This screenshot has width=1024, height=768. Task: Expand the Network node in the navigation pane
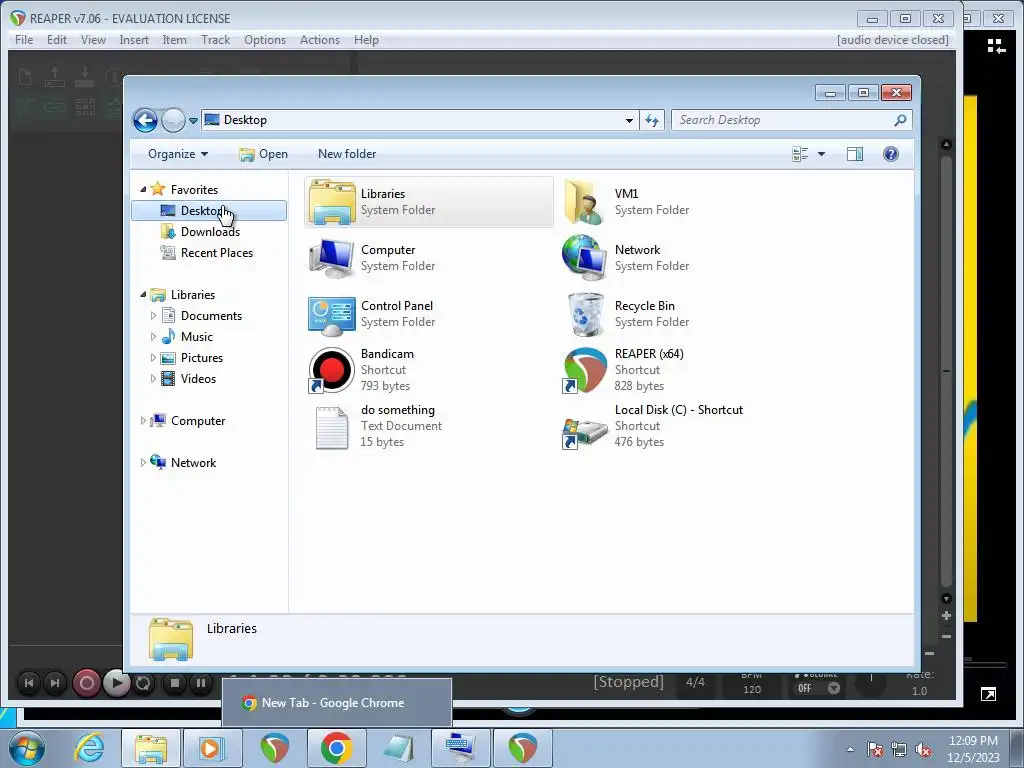pyautogui.click(x=143, y=463)
